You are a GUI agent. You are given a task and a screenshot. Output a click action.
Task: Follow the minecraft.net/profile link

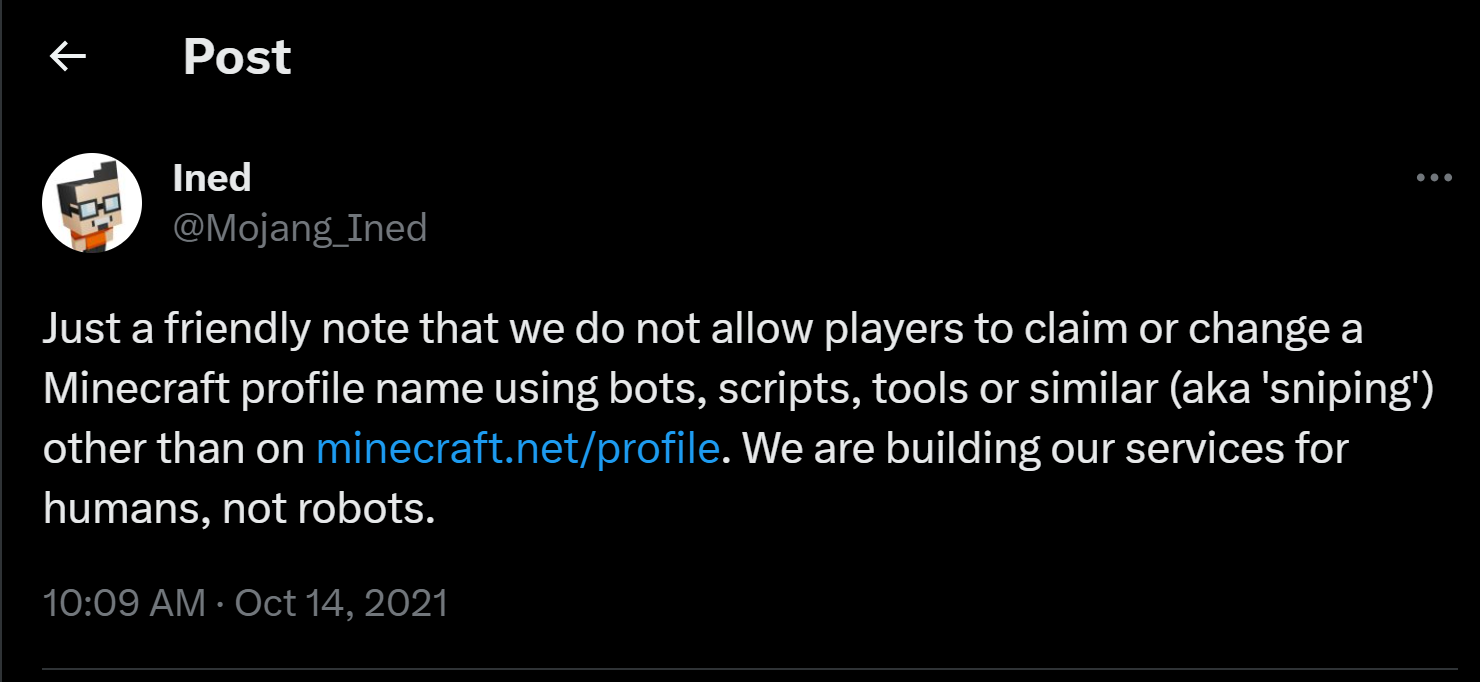pyautogui.click(x=517, y=449)
